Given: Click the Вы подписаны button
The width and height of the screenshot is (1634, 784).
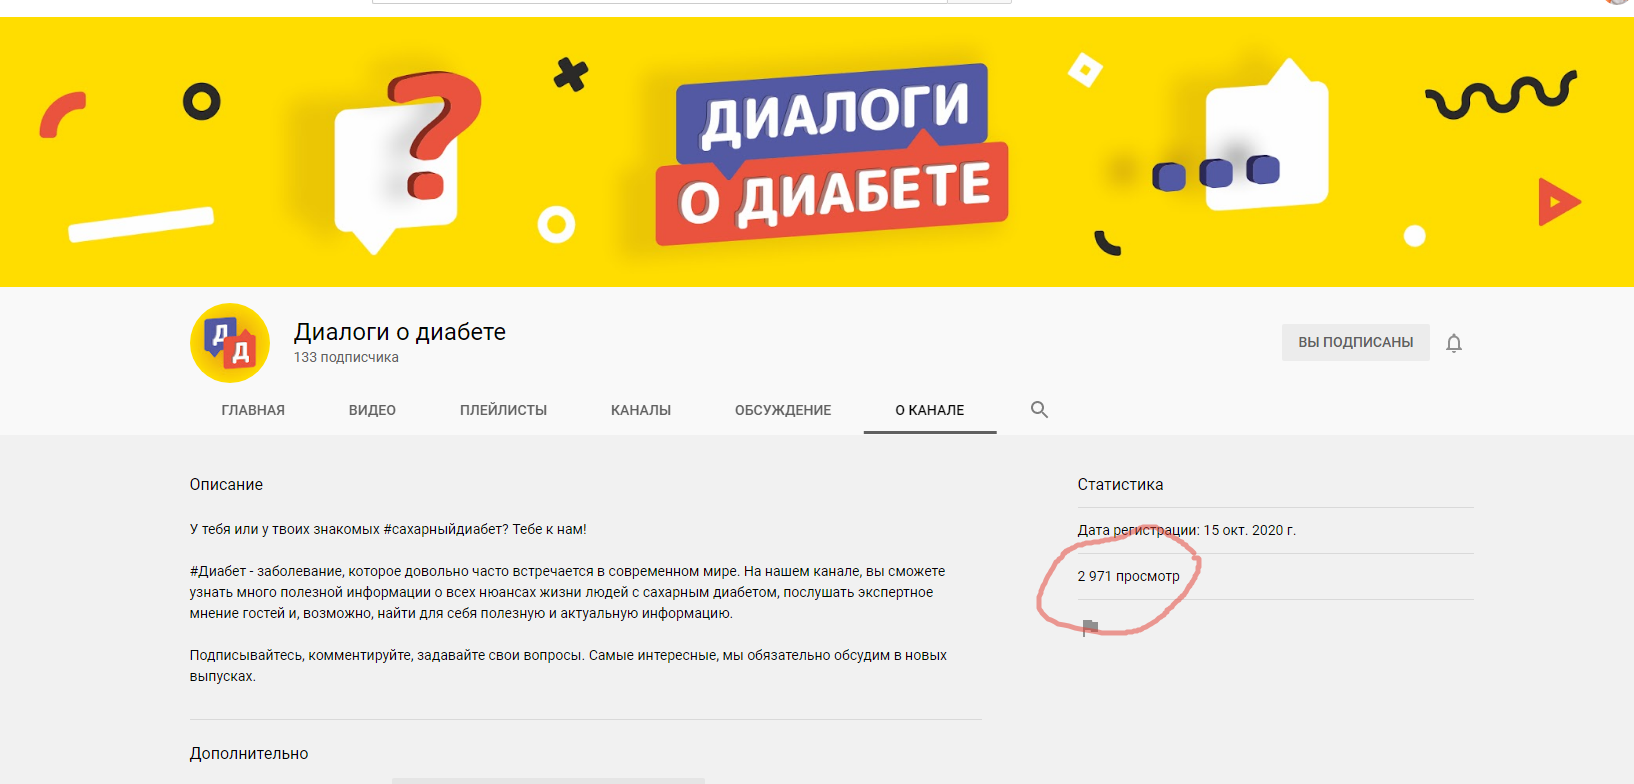Looking at the screenshot, I should click(x=1356, y=342).
